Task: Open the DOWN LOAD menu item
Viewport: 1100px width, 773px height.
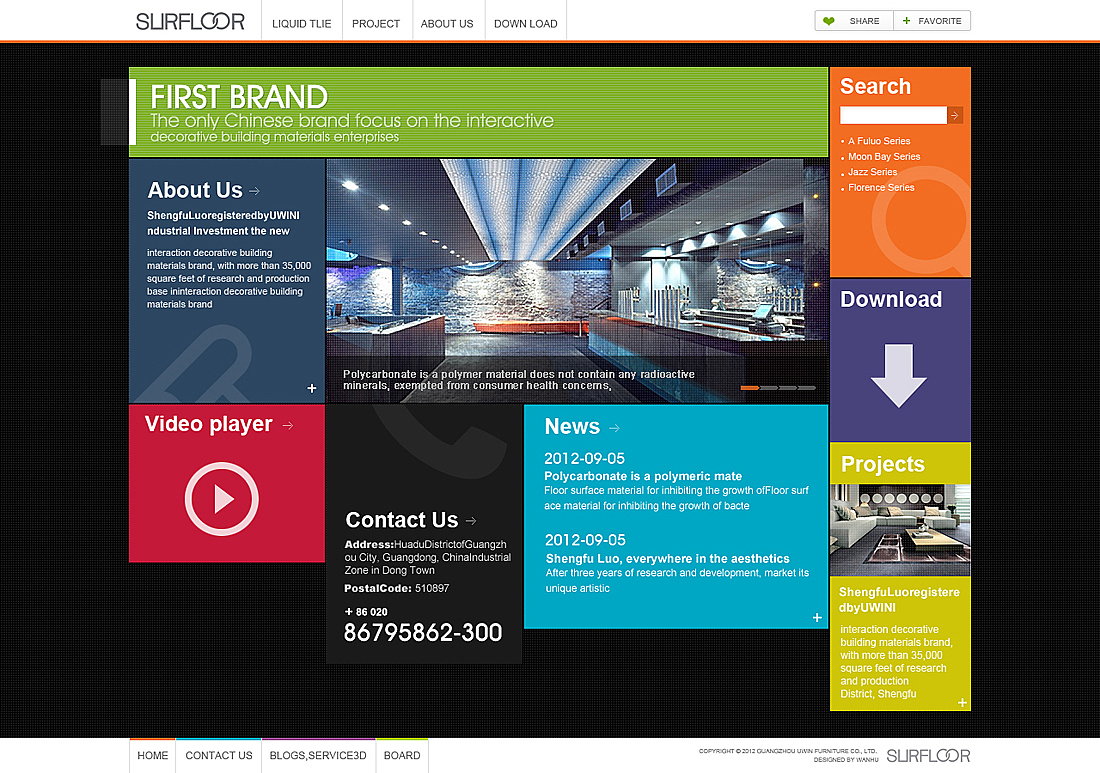Action: (525, 24)
